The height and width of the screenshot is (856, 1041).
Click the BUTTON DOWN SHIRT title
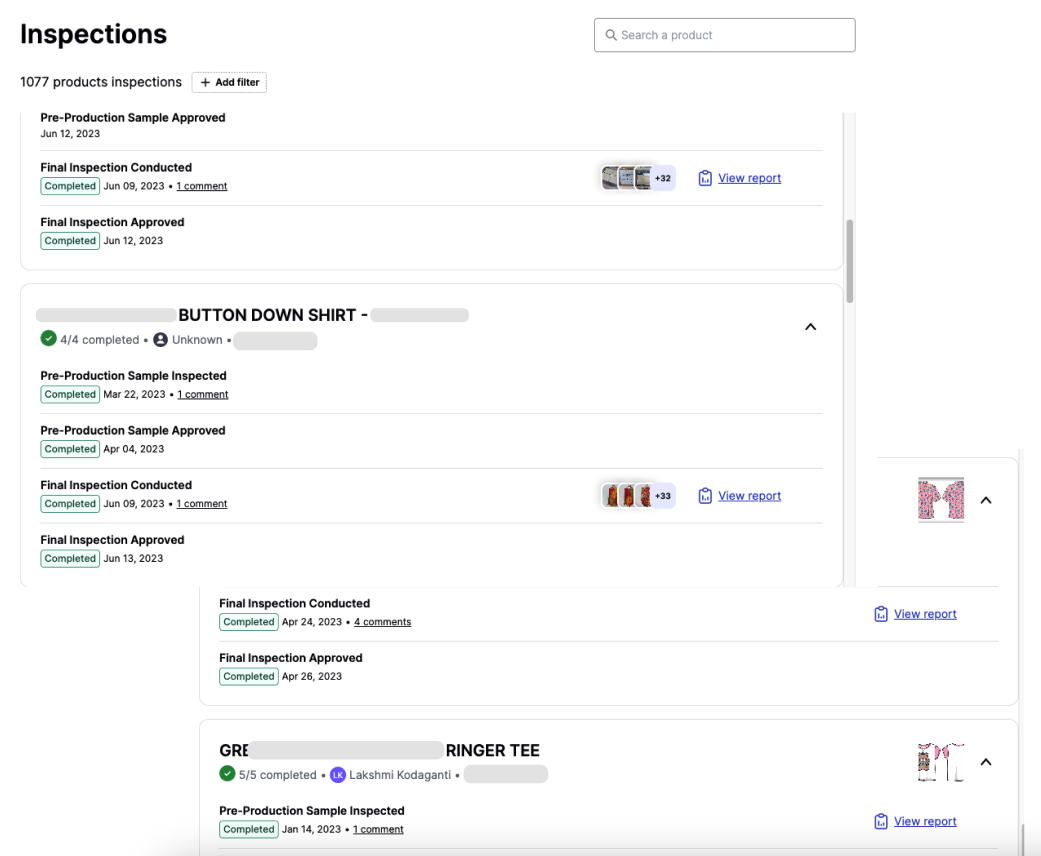[273, 315]
